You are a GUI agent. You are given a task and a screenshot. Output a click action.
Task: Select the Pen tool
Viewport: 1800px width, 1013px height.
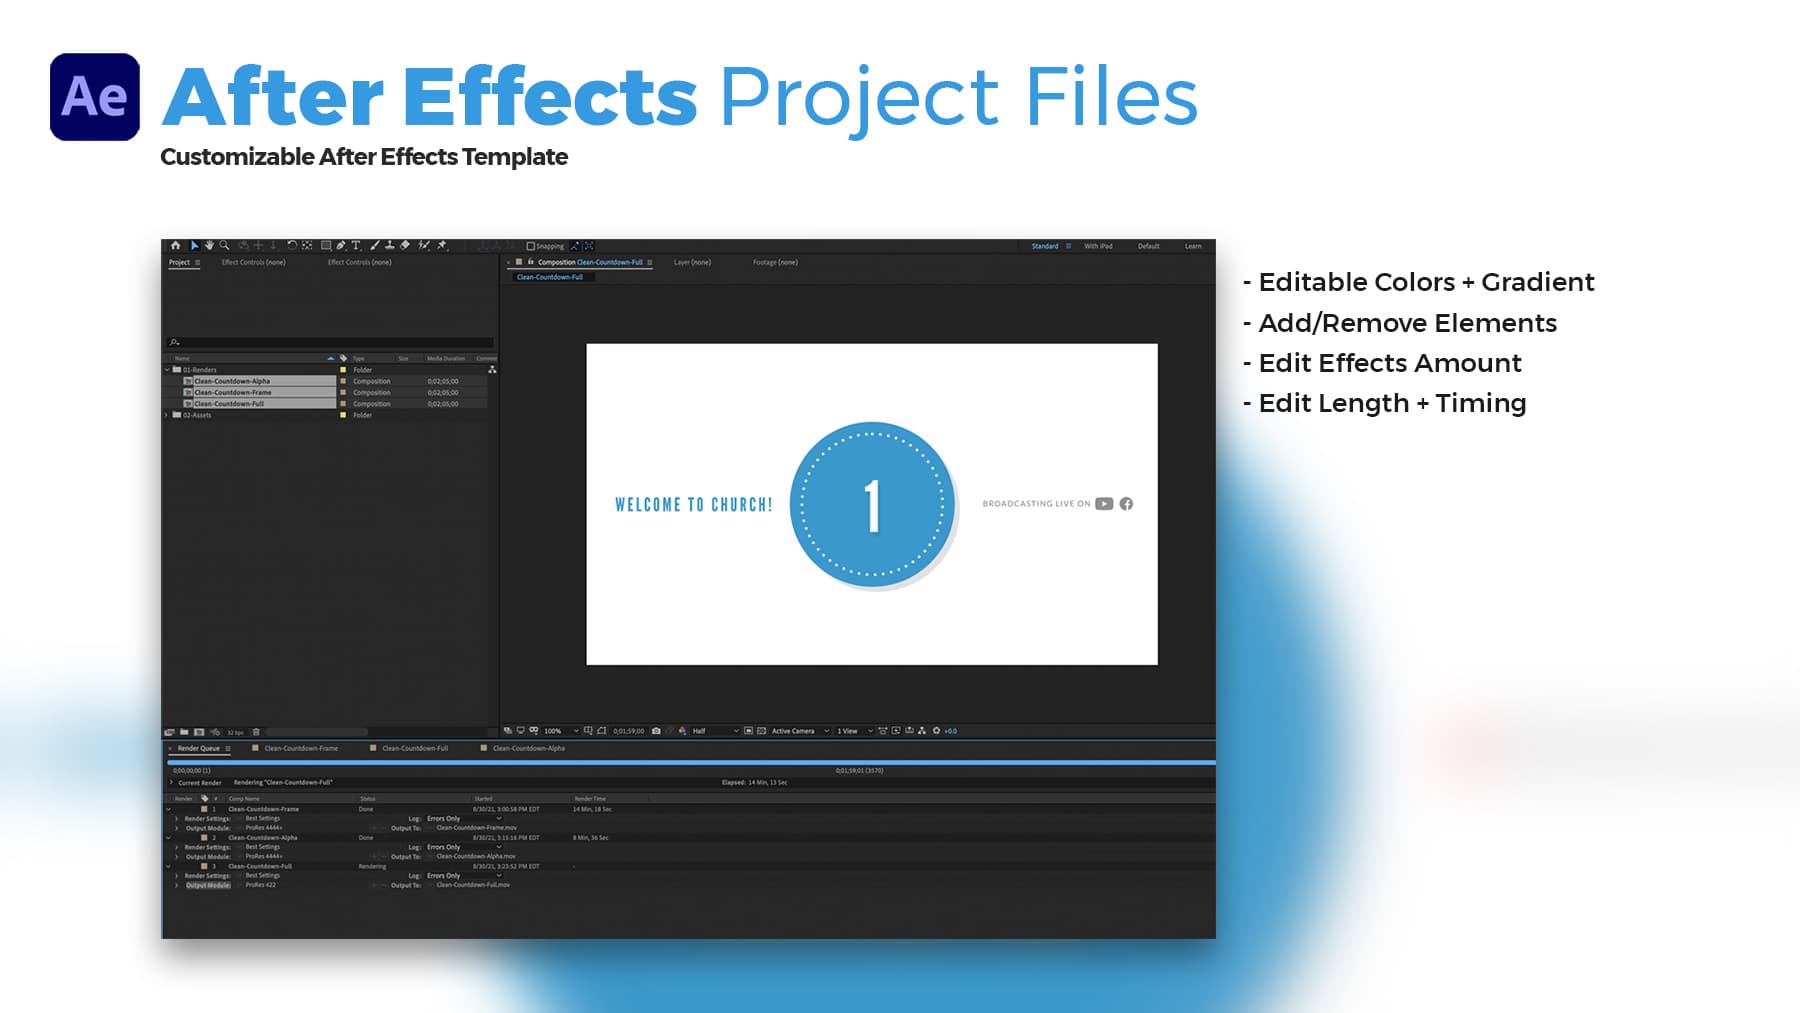(341, 245)
